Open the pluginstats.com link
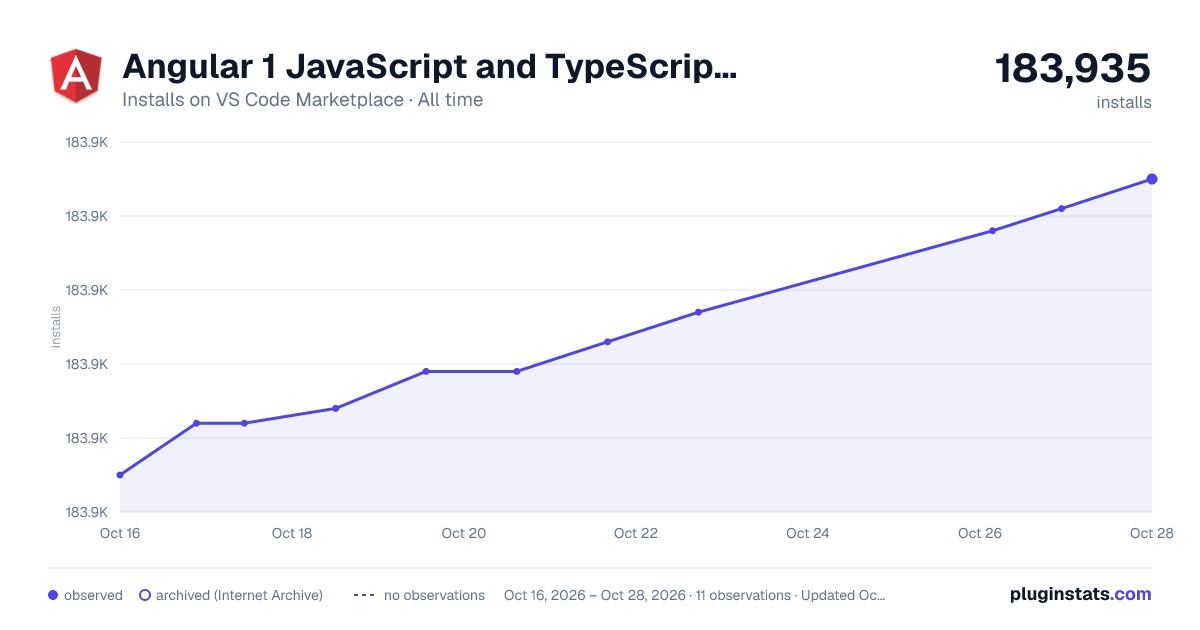Viewport: 1200px width, 630px height. 1081,594
